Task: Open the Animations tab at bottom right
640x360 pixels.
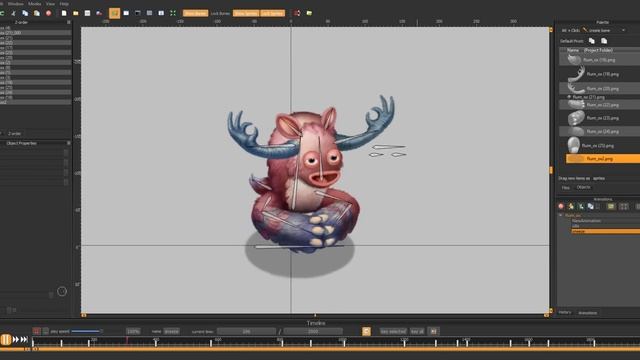Action: tap(588, 313)
